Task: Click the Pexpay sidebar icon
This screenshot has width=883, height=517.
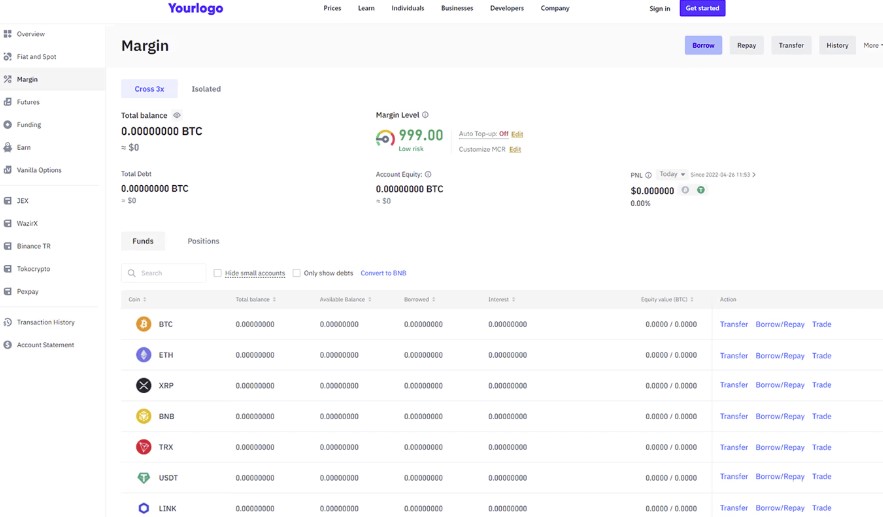Action: [x=7, y=291]
